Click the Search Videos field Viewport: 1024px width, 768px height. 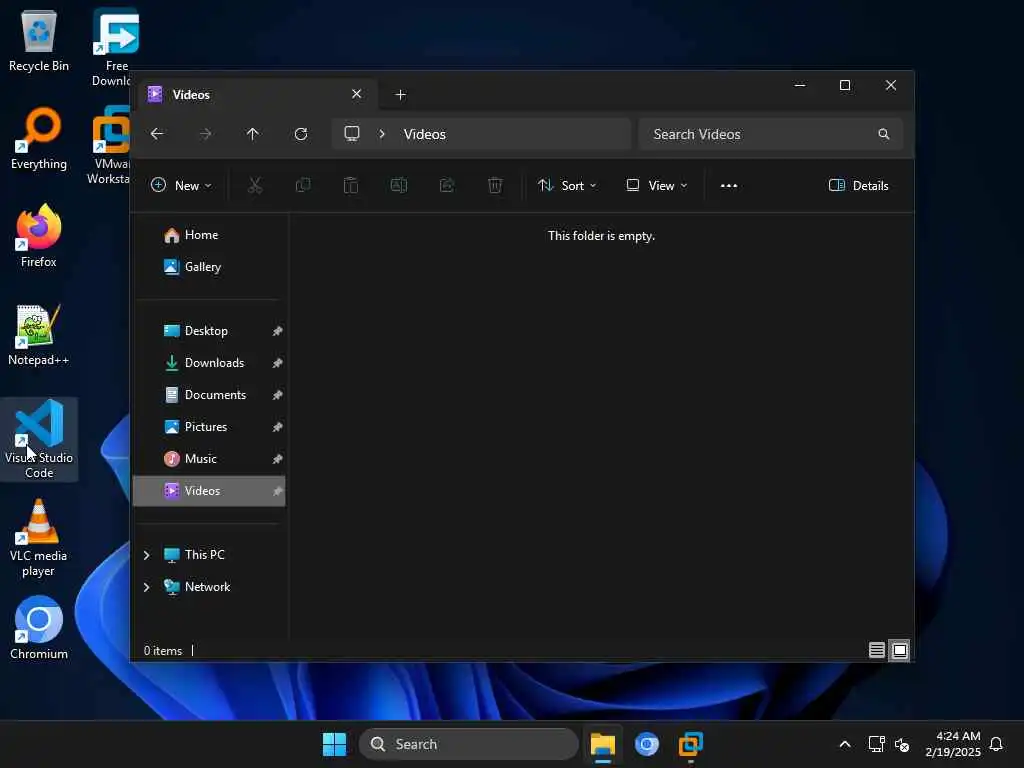click(771, 134)
